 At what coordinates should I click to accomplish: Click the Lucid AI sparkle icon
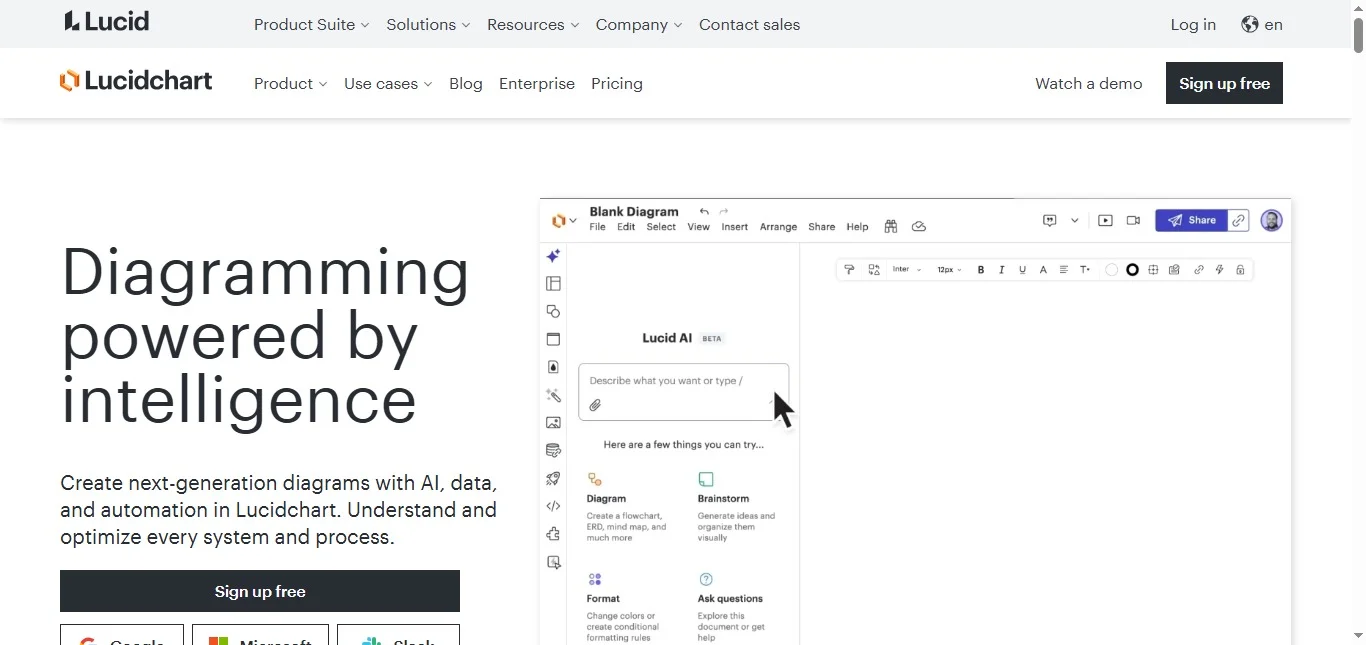point(553,256)
